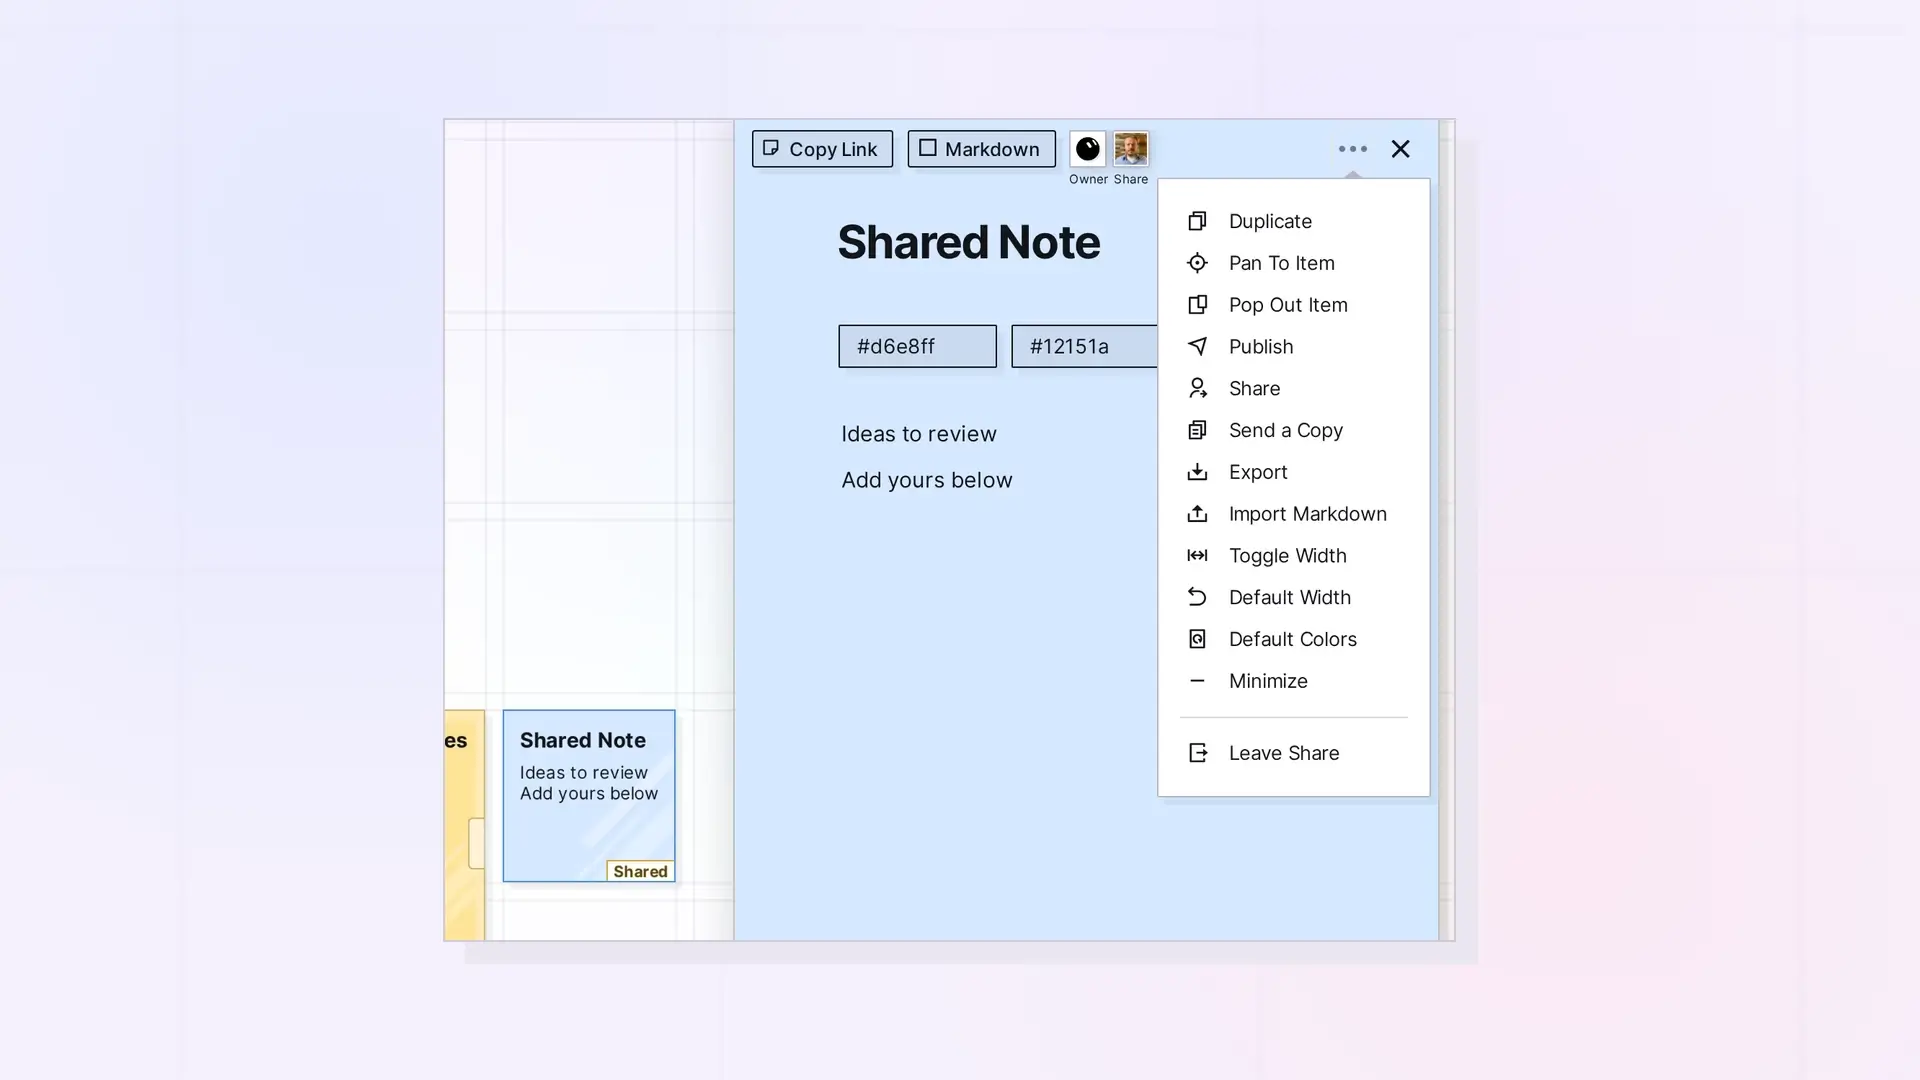
Task: Click the Shared Note title heading
Action: pyautogui.click(x=968, y=242)
